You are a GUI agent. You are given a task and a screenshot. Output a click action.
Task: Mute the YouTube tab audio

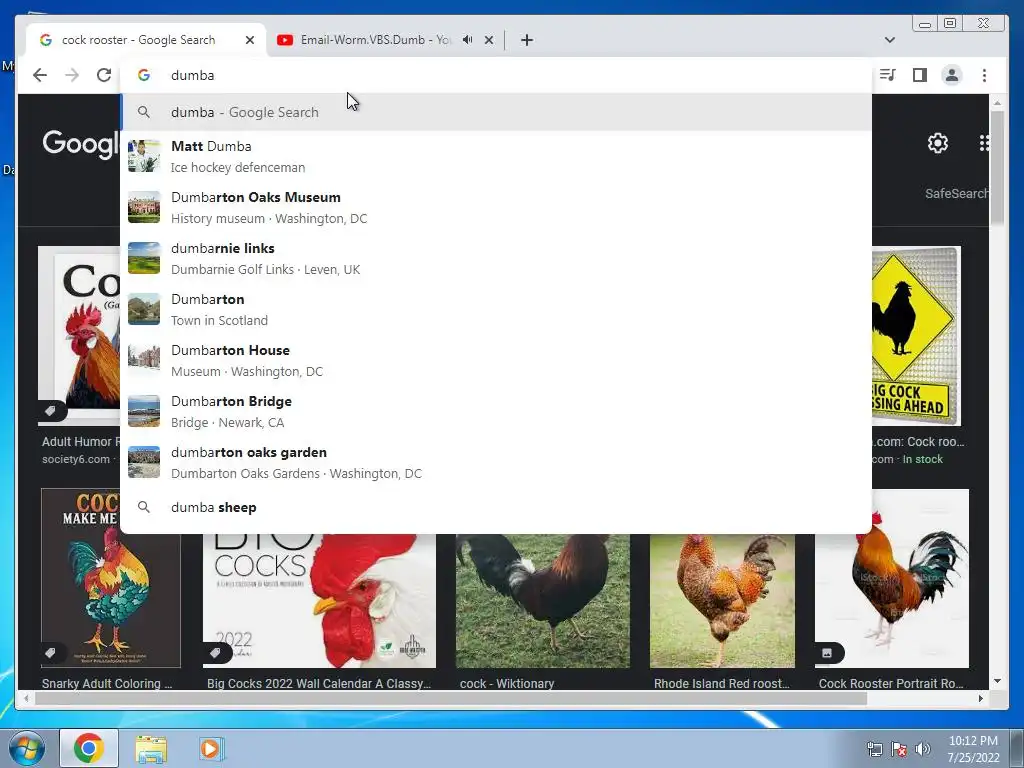click(468, 40)
